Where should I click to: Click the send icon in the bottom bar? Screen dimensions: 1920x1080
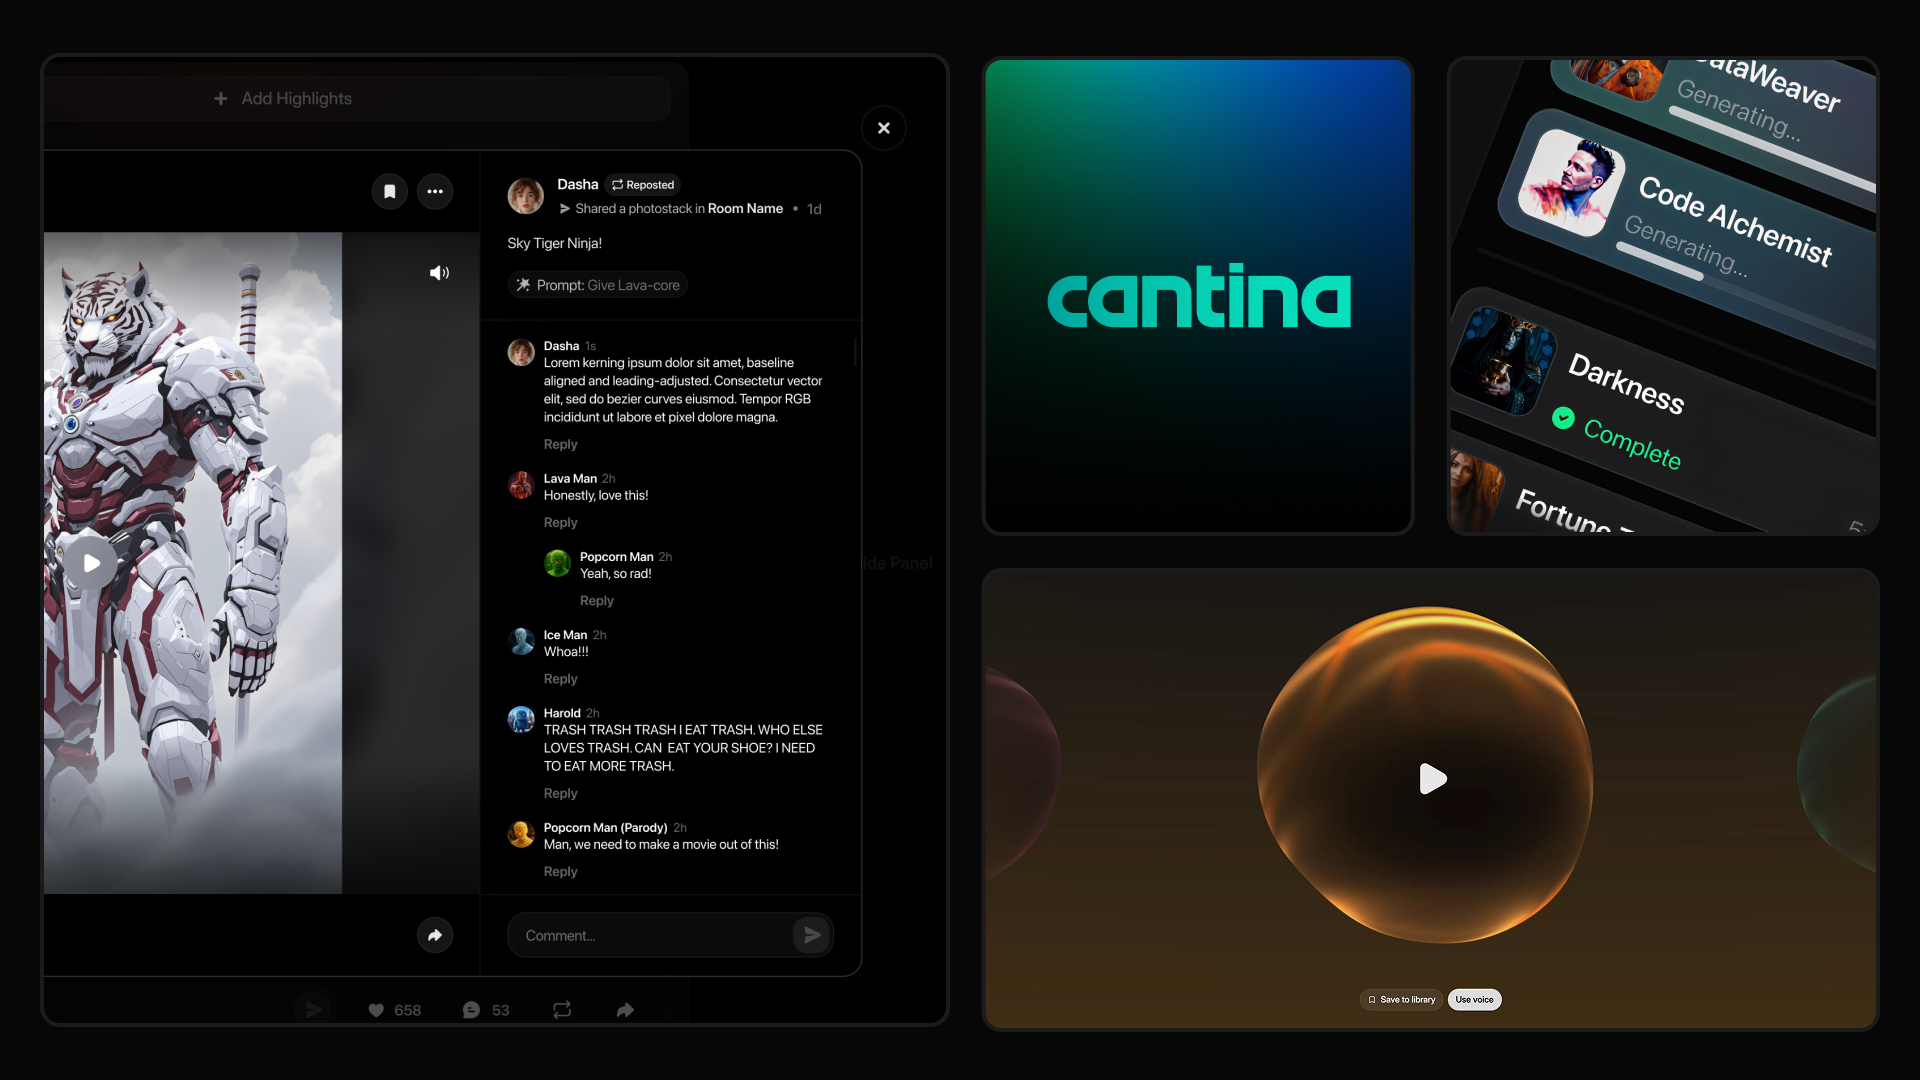(313, 1010)
